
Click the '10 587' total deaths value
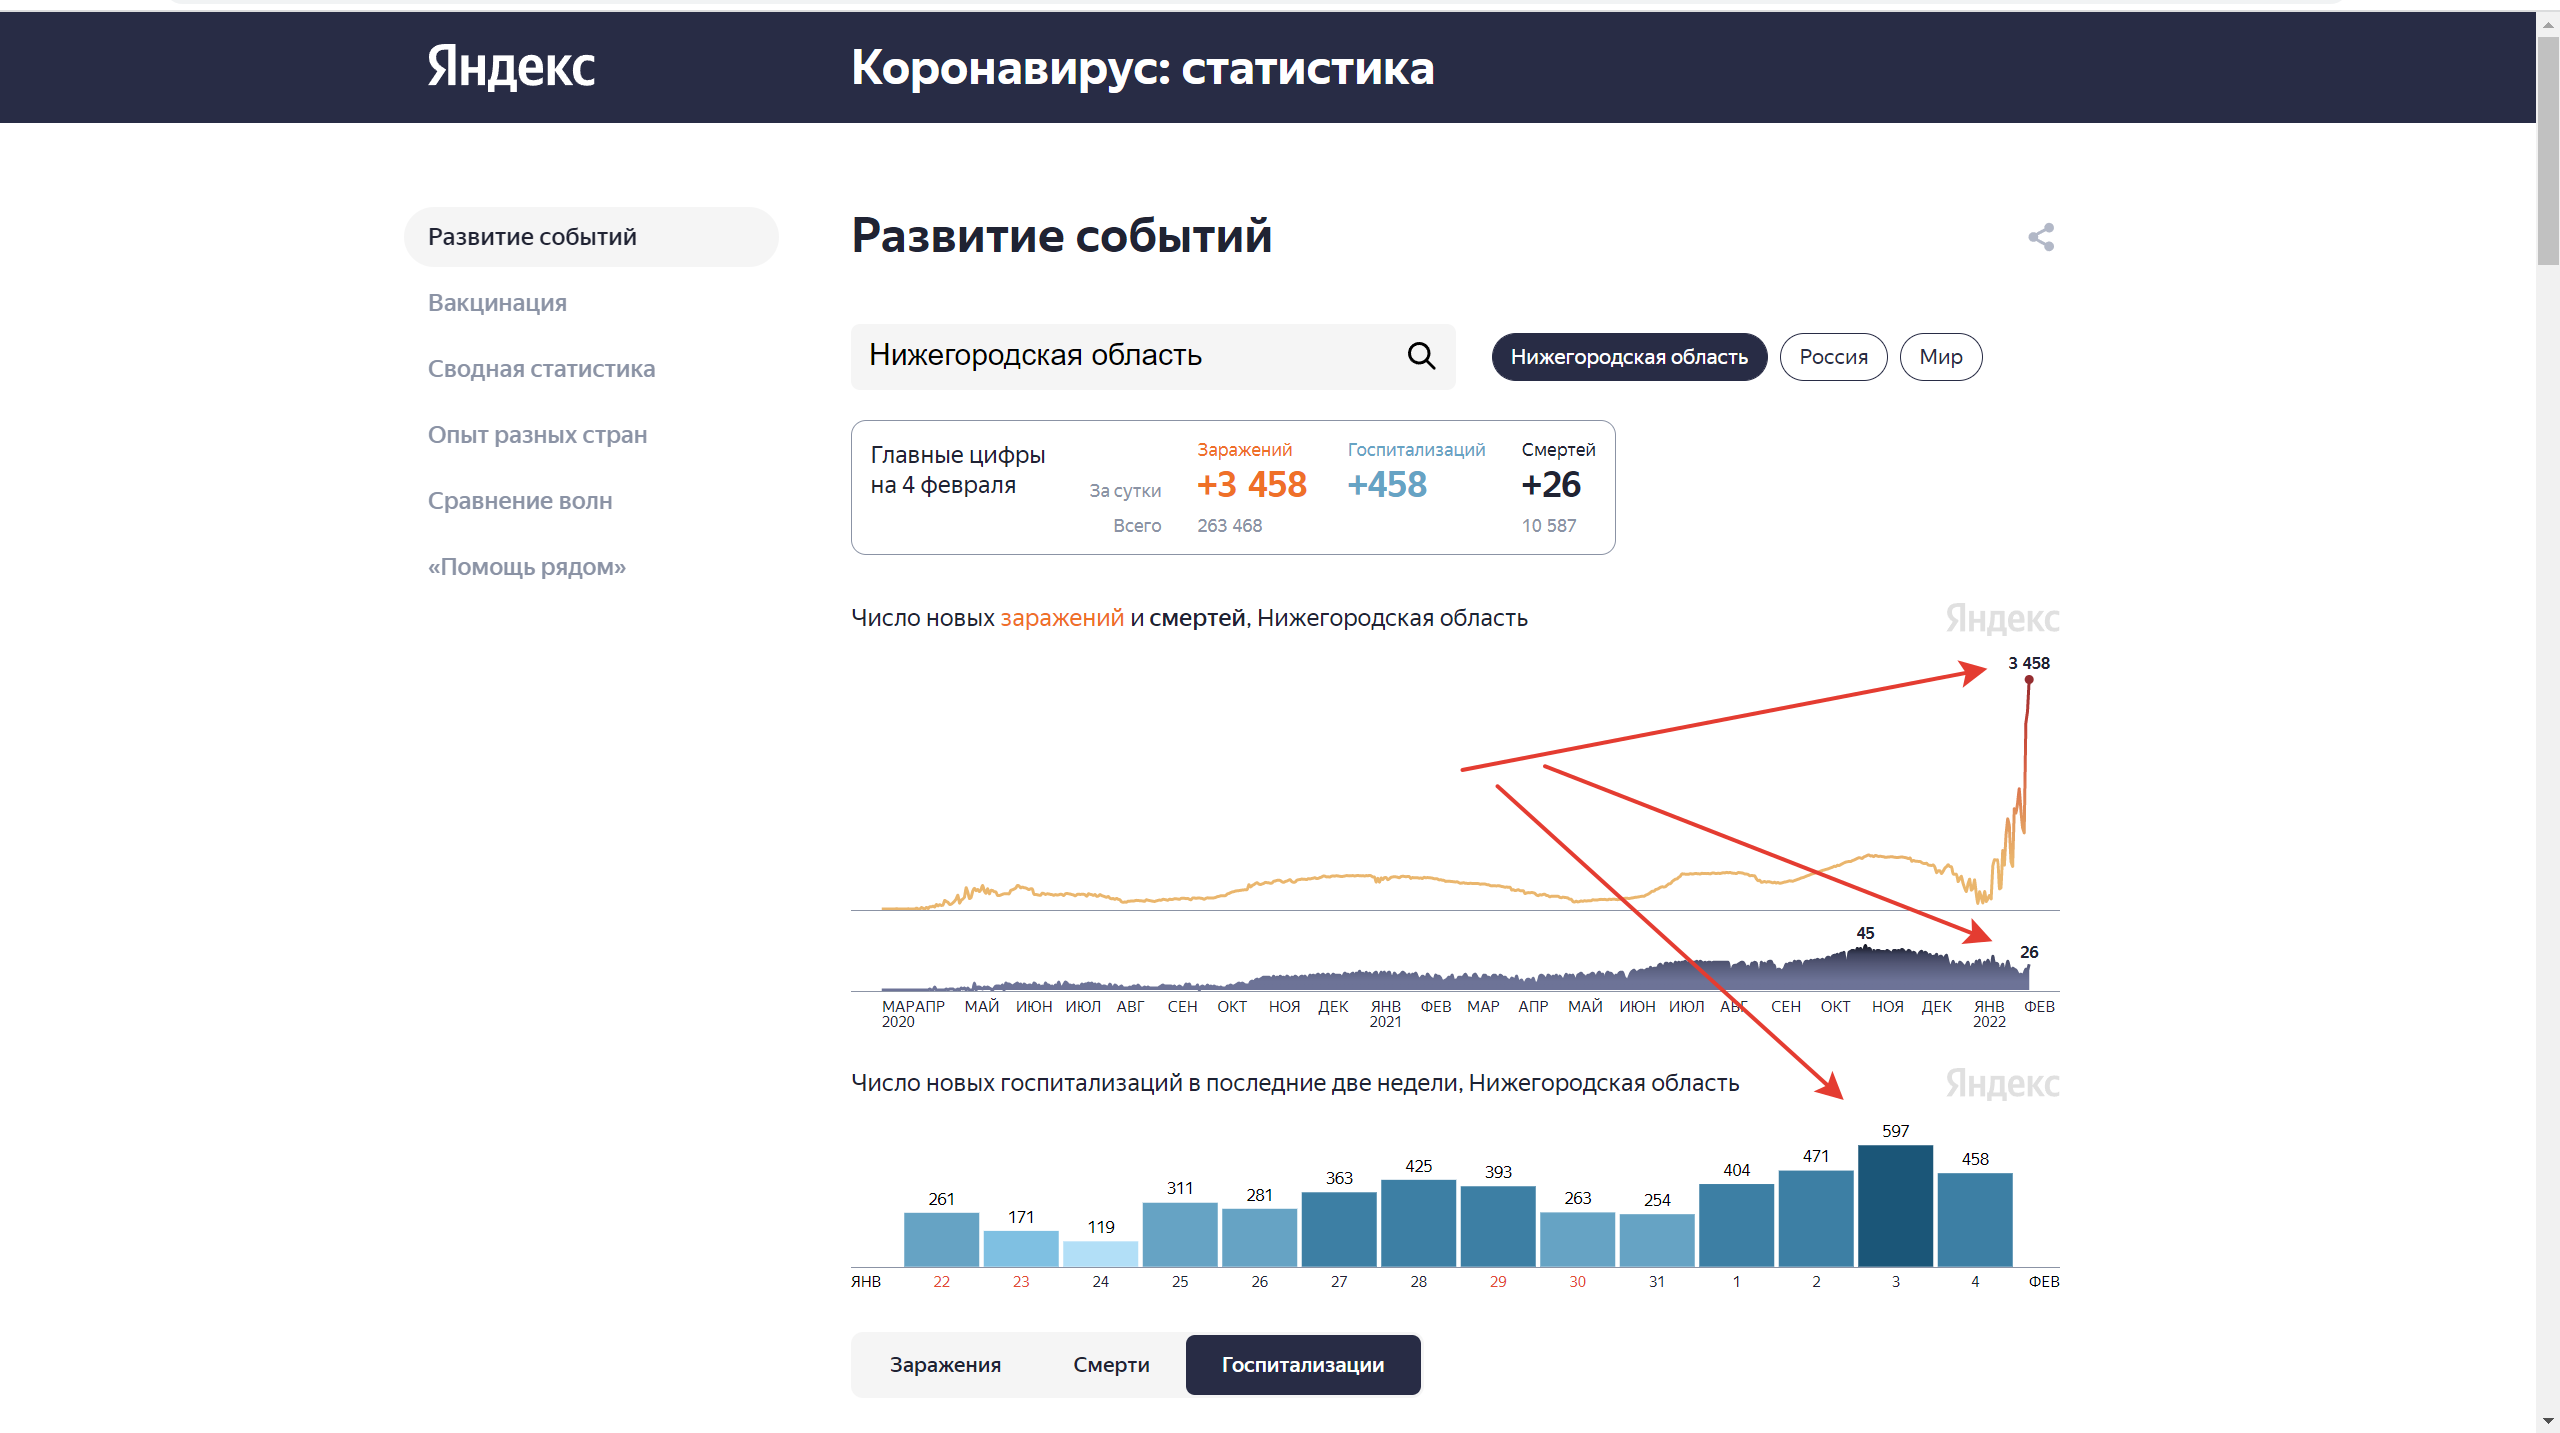pos(1549,526)
